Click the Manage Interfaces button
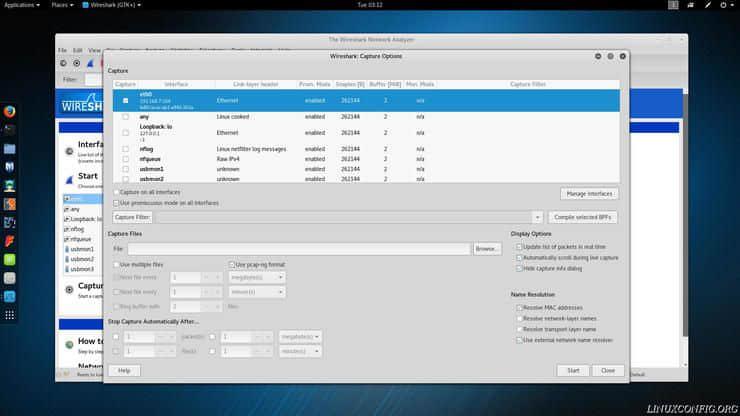740x416 pixels. click(589, 193)
